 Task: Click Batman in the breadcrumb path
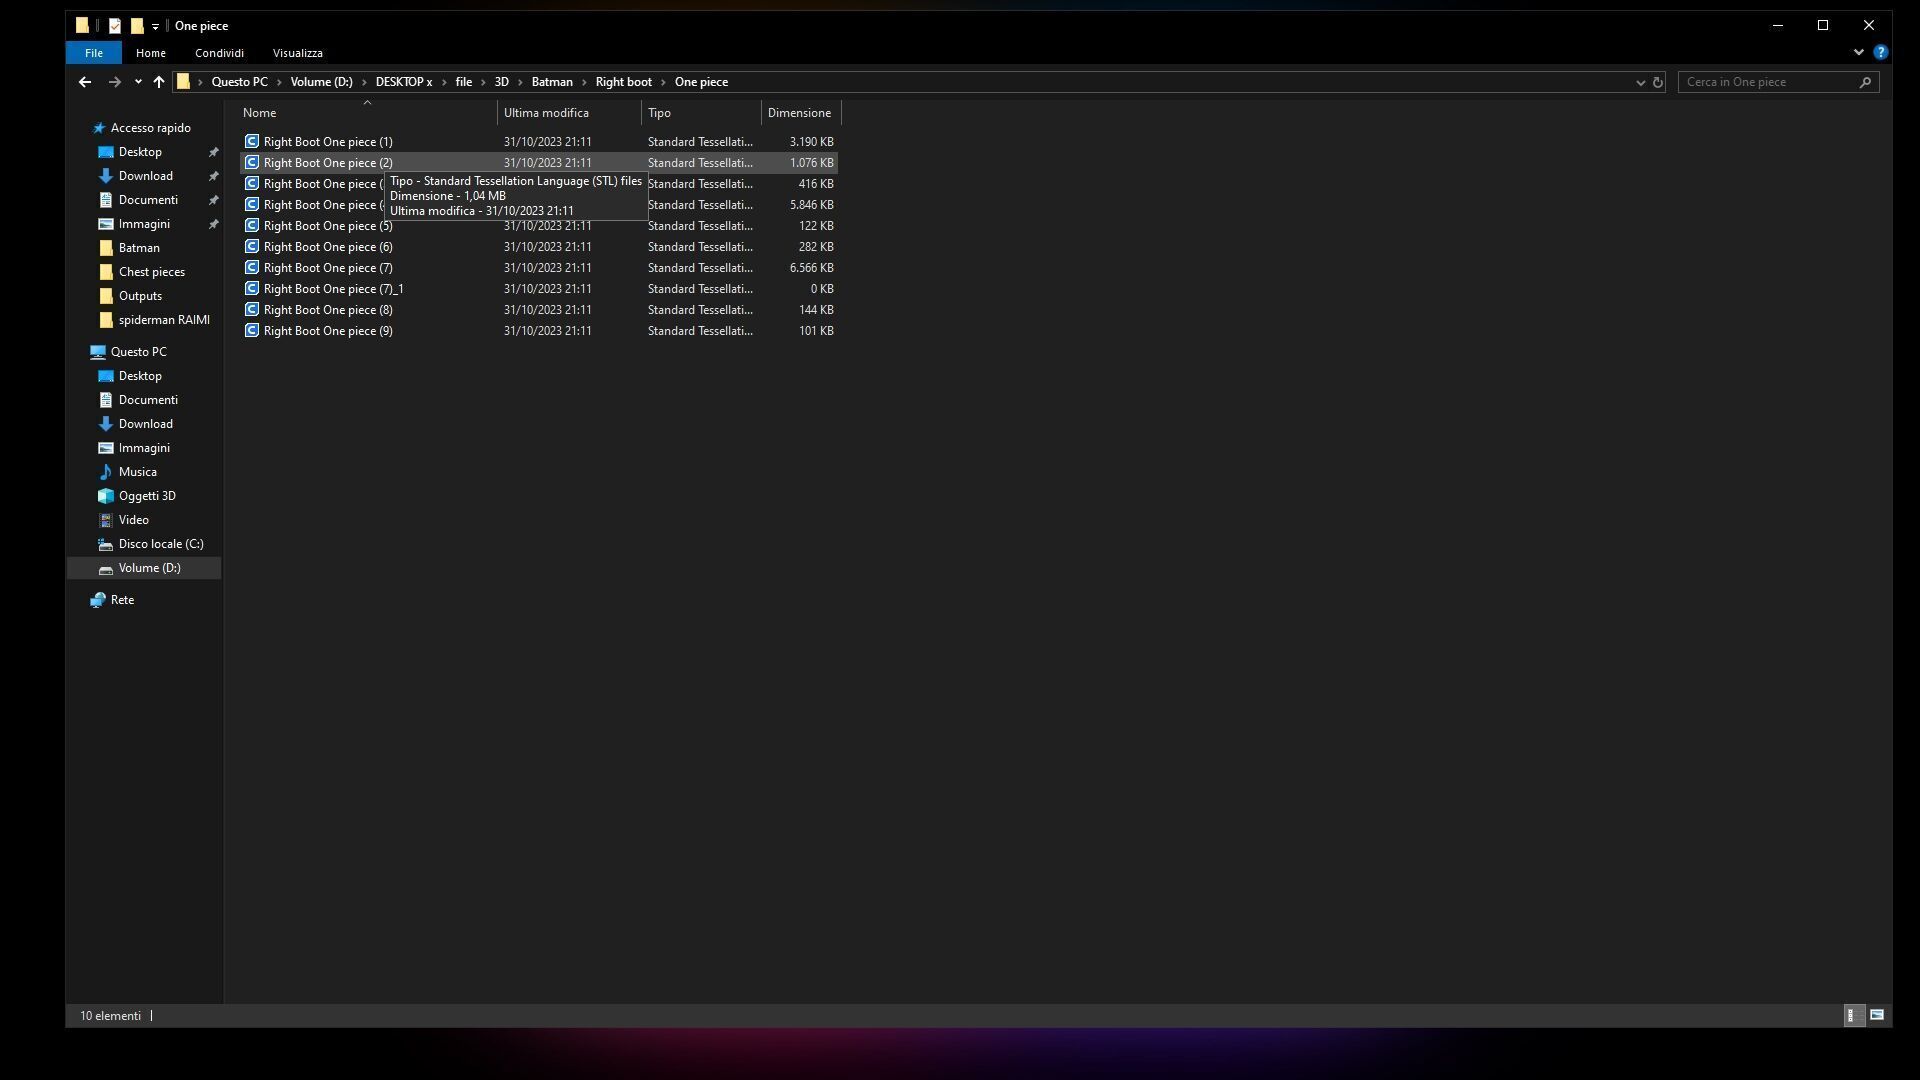pos(552,82)
